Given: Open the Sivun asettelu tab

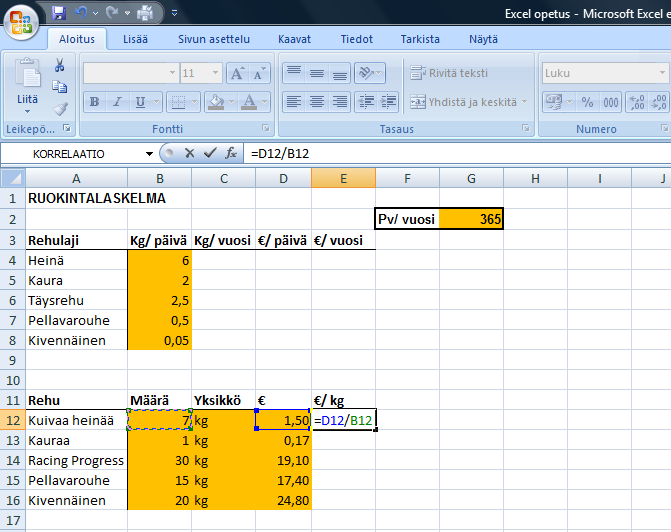Looking at the screenshot, I should pyautogui.click(x=214, y=39).
